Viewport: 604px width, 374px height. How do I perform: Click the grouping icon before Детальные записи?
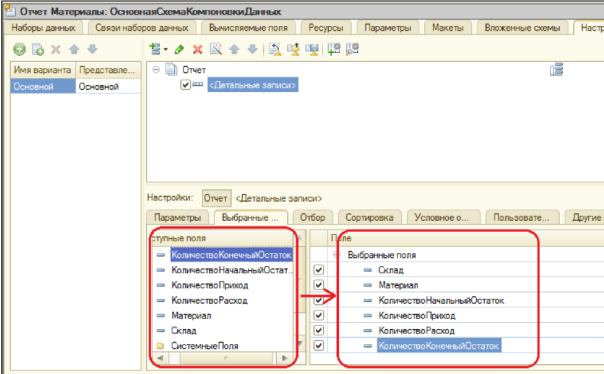click(198, 84)
